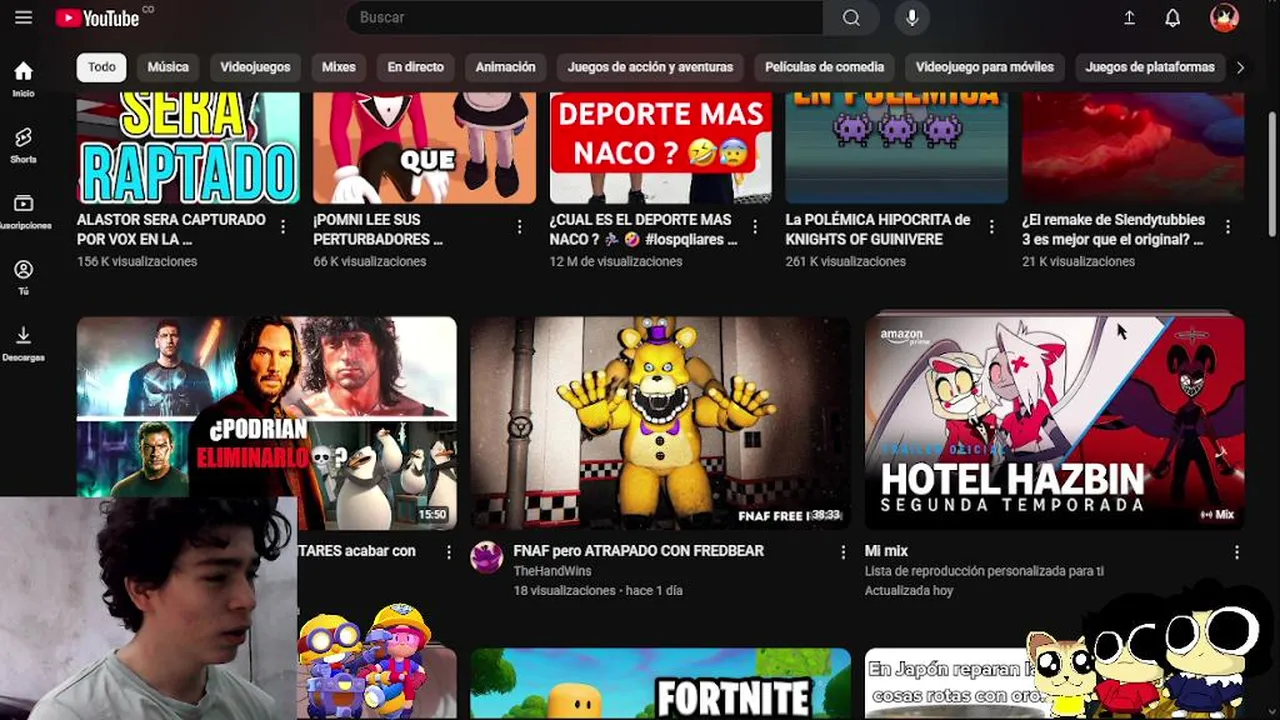The width and height of the screenshot is (1280, 720).
Task: Select Juegos de plataformas chip
Action: (1150, 67)
